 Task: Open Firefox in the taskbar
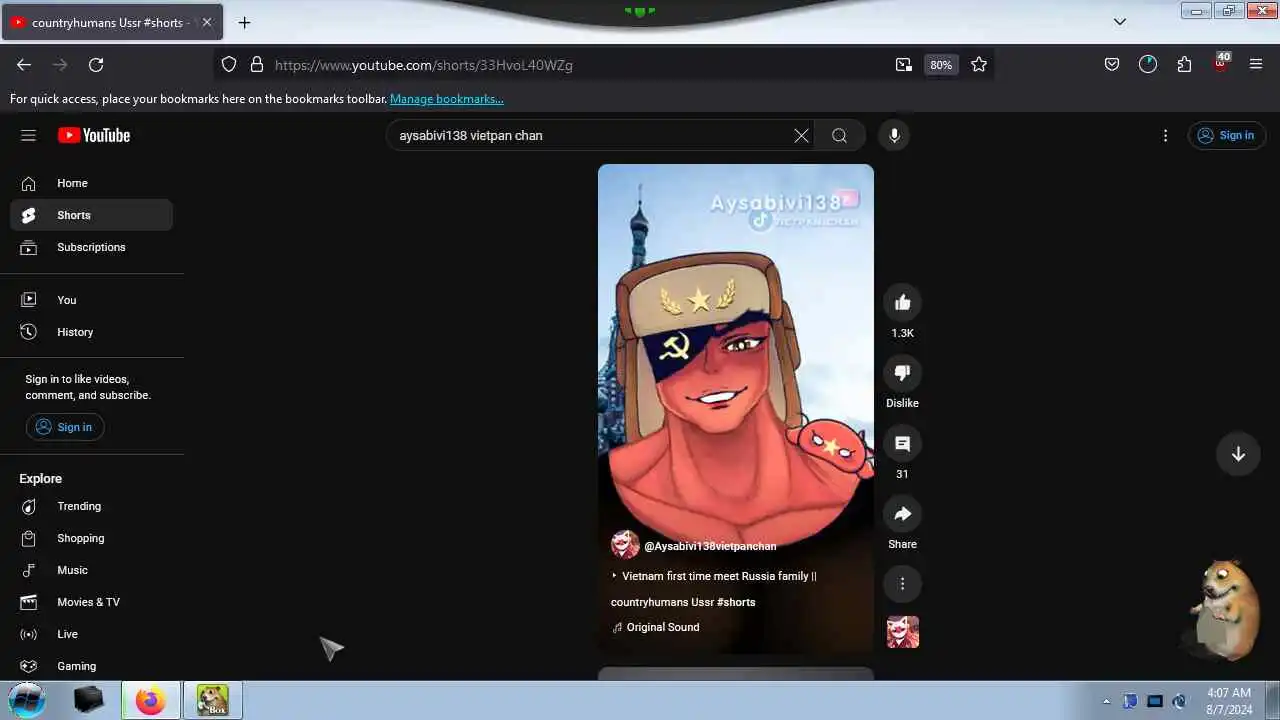[x=151, y=700]
